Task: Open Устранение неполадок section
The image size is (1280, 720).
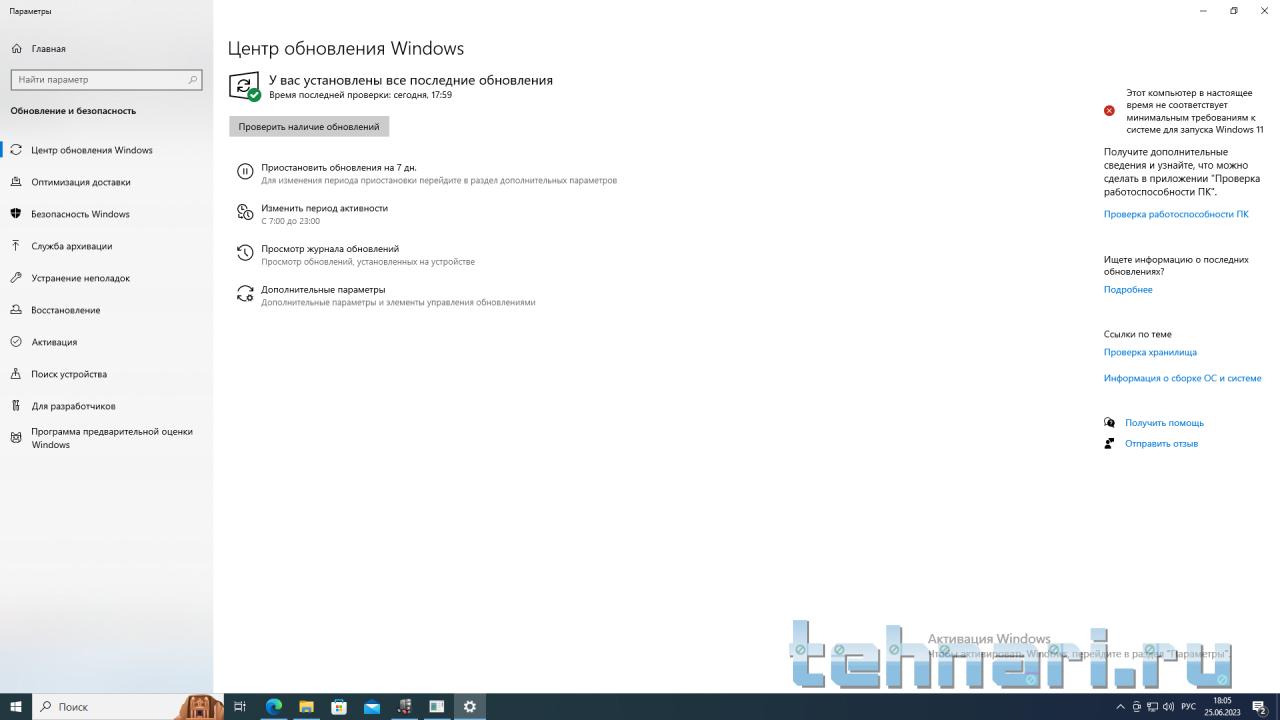Action: 106,278
